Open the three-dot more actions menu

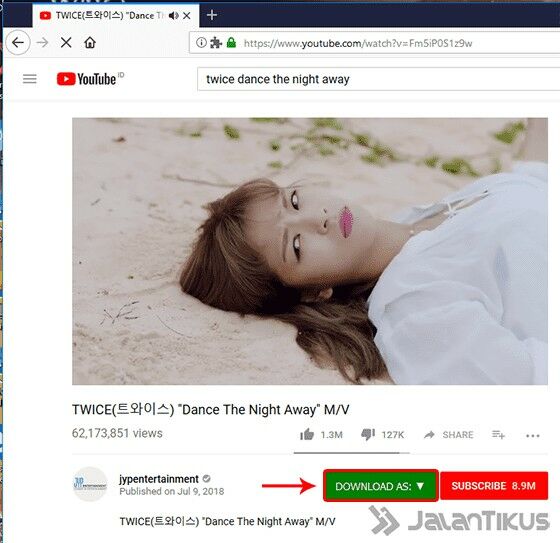click(x=532, y=435)
